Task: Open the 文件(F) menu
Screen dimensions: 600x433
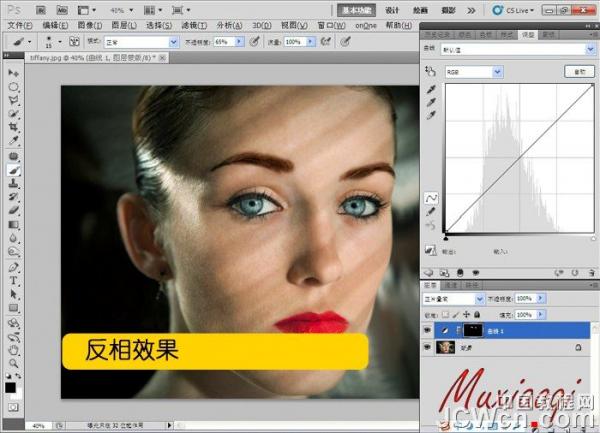Action: [20, 25]
